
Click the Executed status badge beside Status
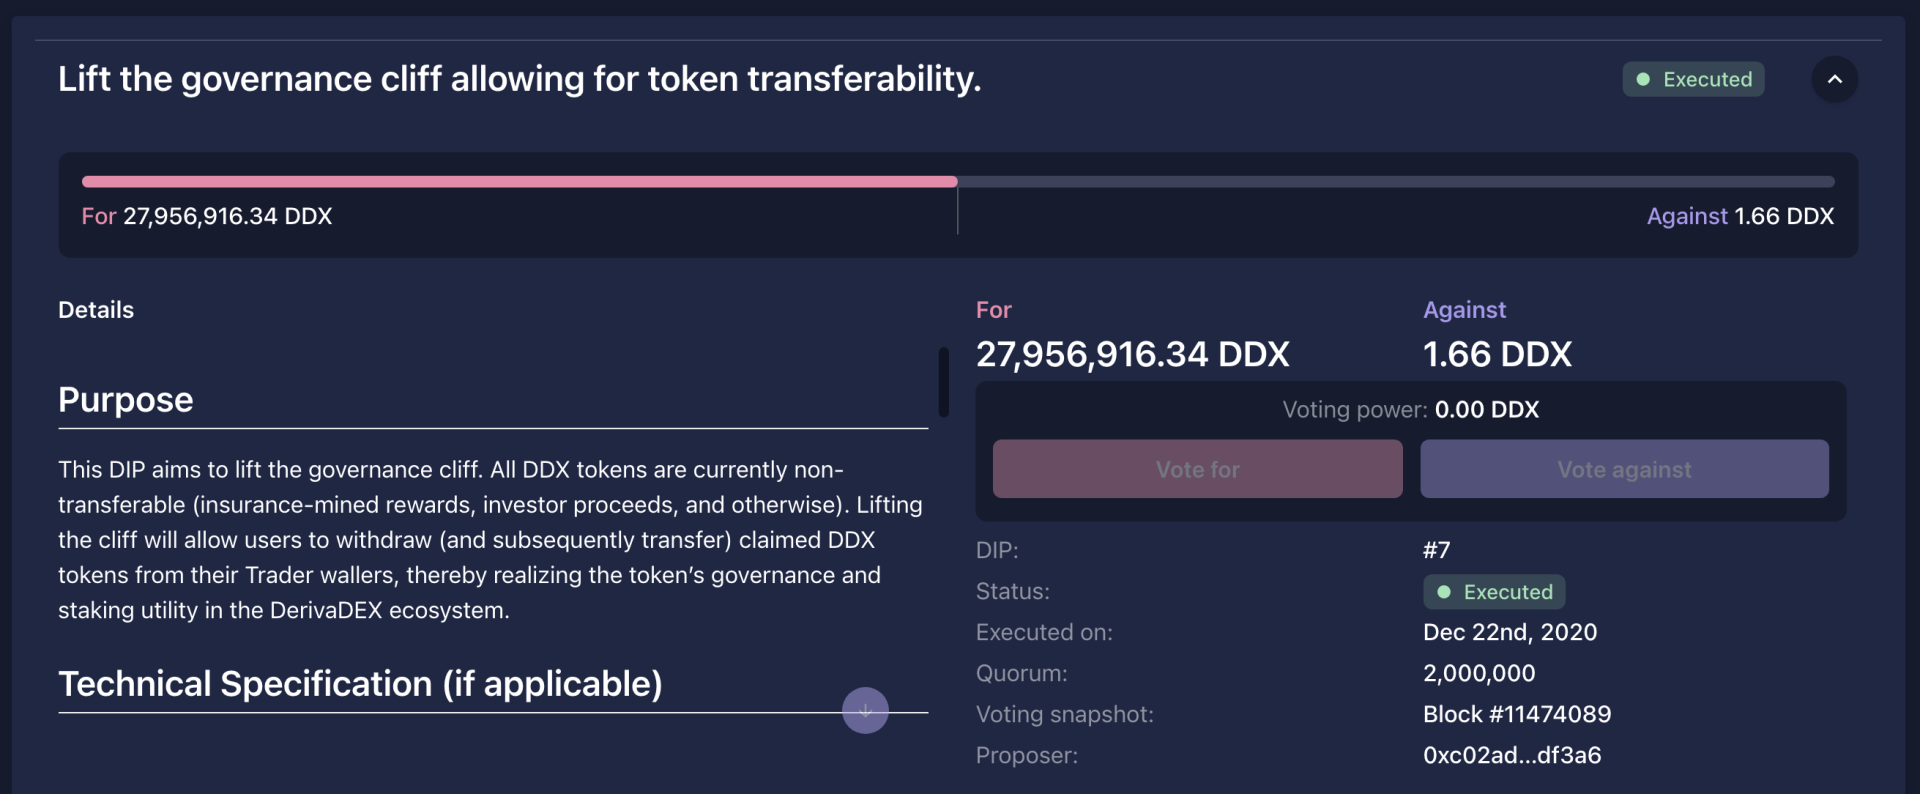[x=1494, y=592]
